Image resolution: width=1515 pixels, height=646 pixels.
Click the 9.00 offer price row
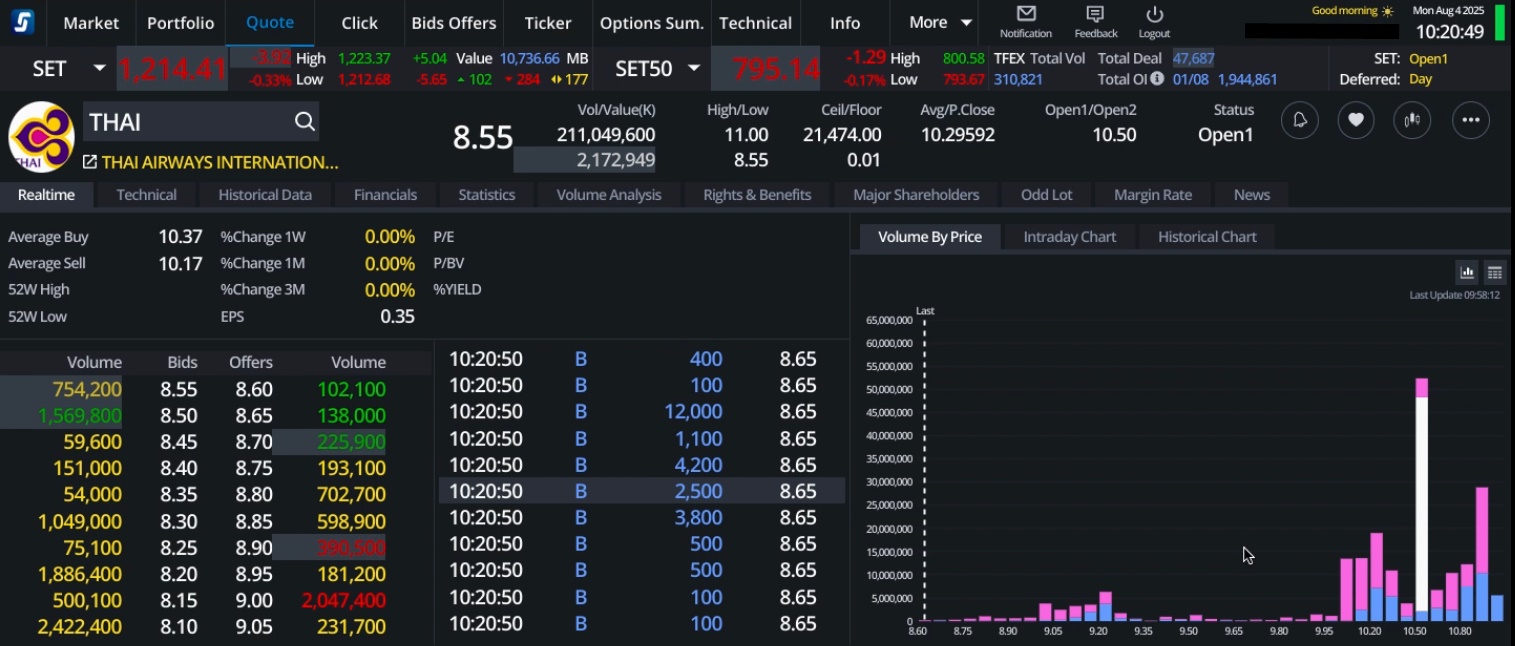(x=253, y=600)
